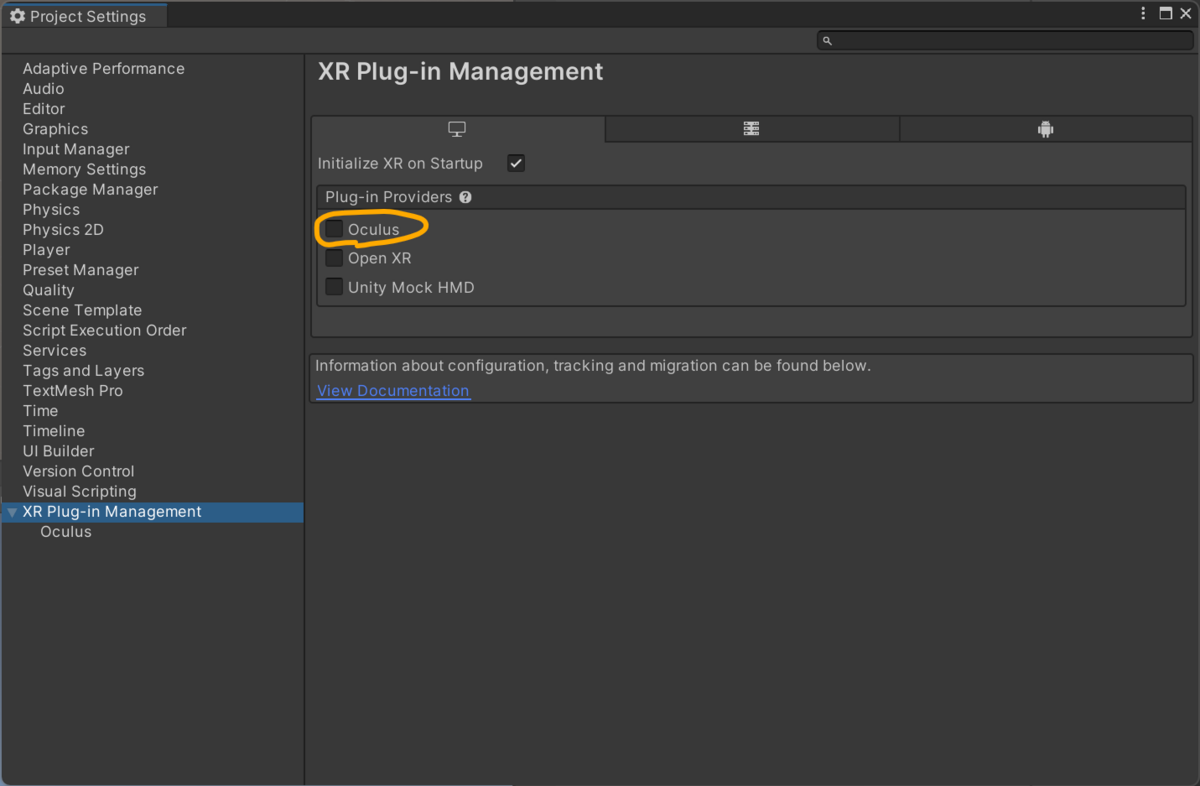Image resolution: width=1200 pixels, height=786 pixels.
Task: Open Memory Settings category
Action: pos(84,169)
